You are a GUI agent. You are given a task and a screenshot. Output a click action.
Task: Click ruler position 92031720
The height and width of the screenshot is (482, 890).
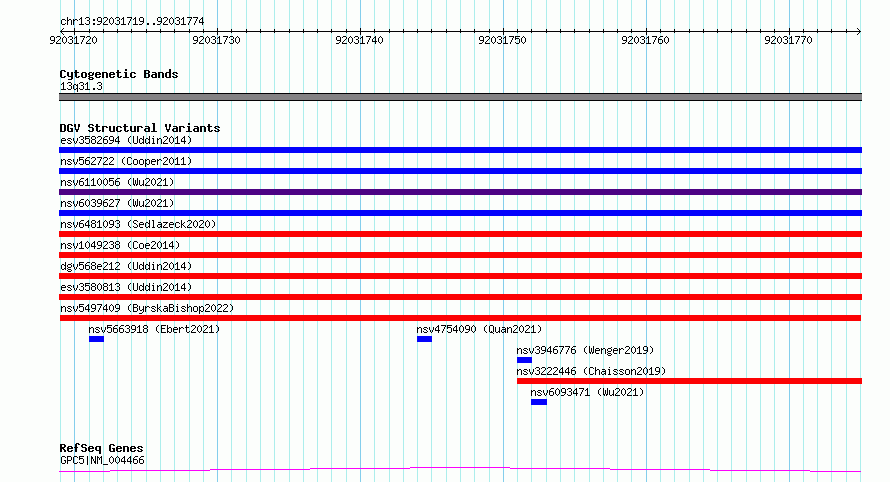pyautogui.click(x=73, y=40)
